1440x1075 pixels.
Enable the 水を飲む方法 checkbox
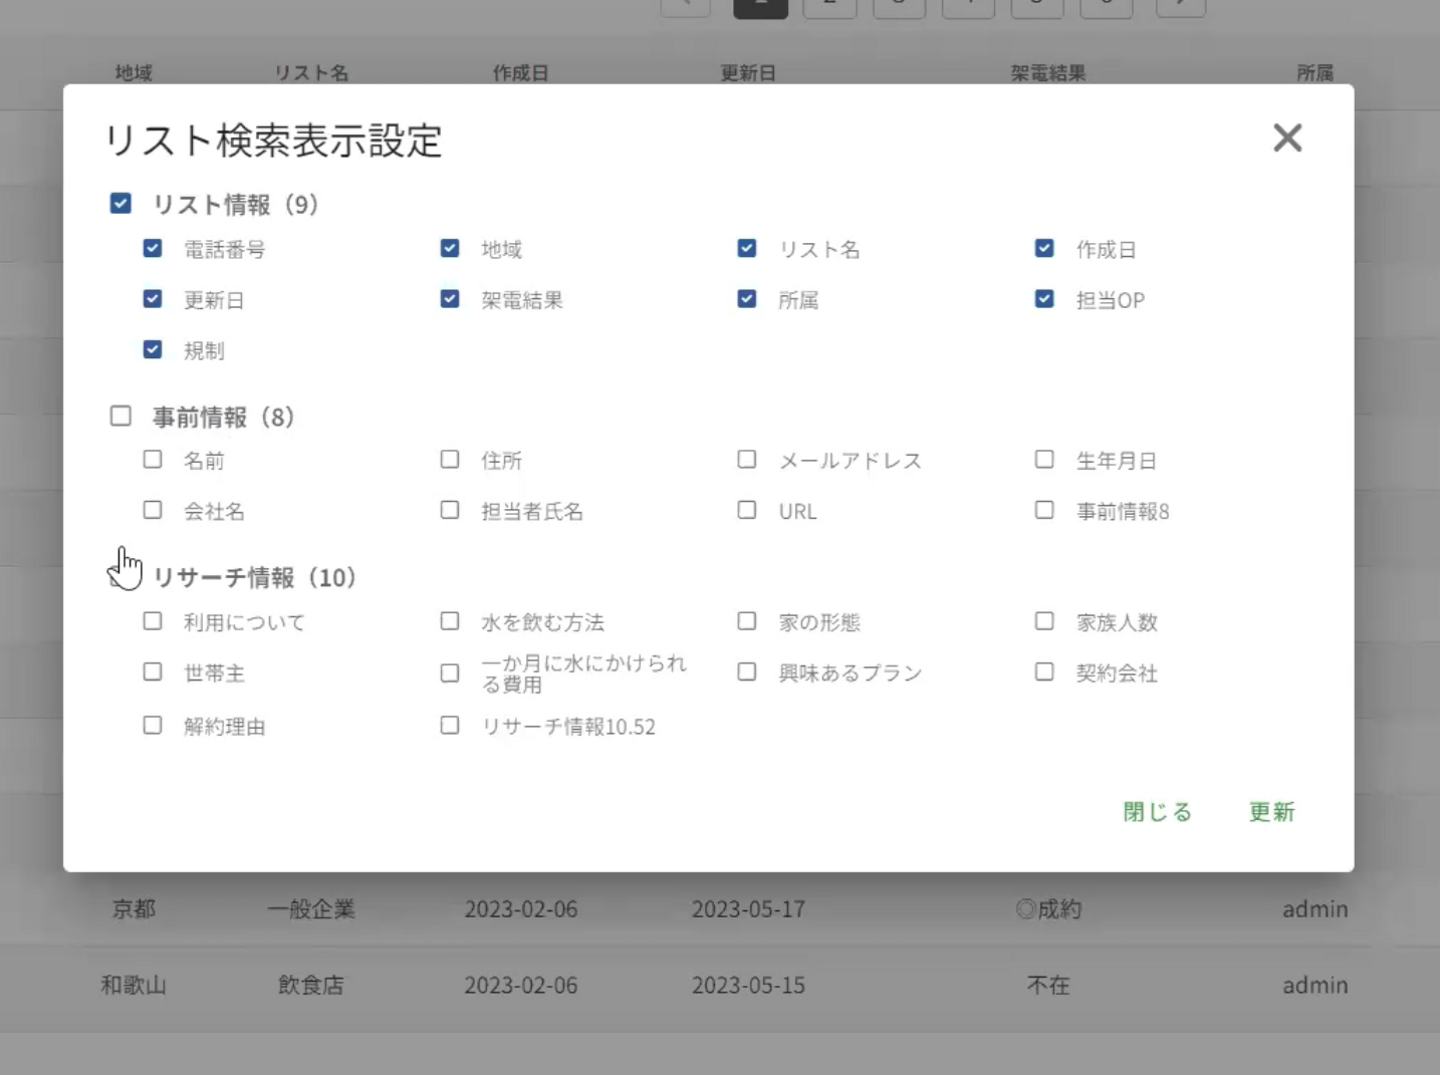click(x=450, y=621)
